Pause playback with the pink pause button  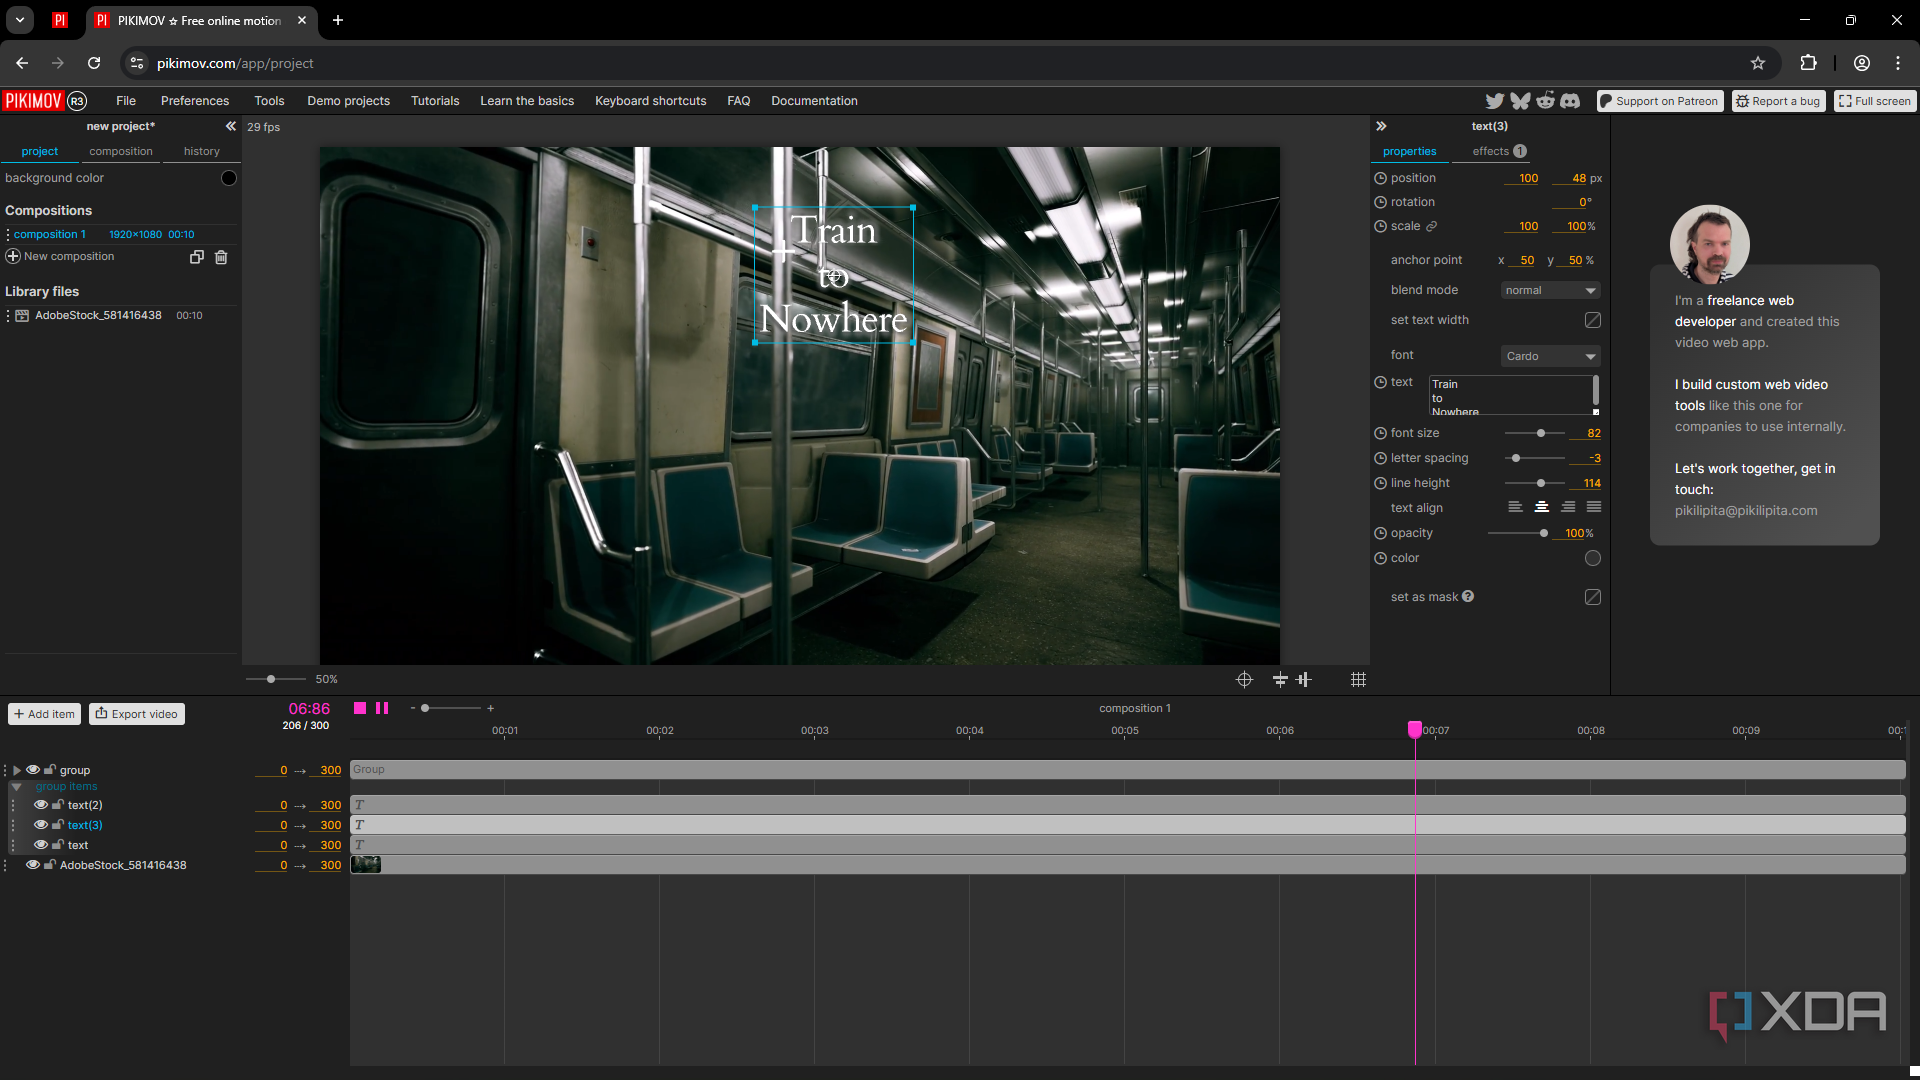[382, 708]
